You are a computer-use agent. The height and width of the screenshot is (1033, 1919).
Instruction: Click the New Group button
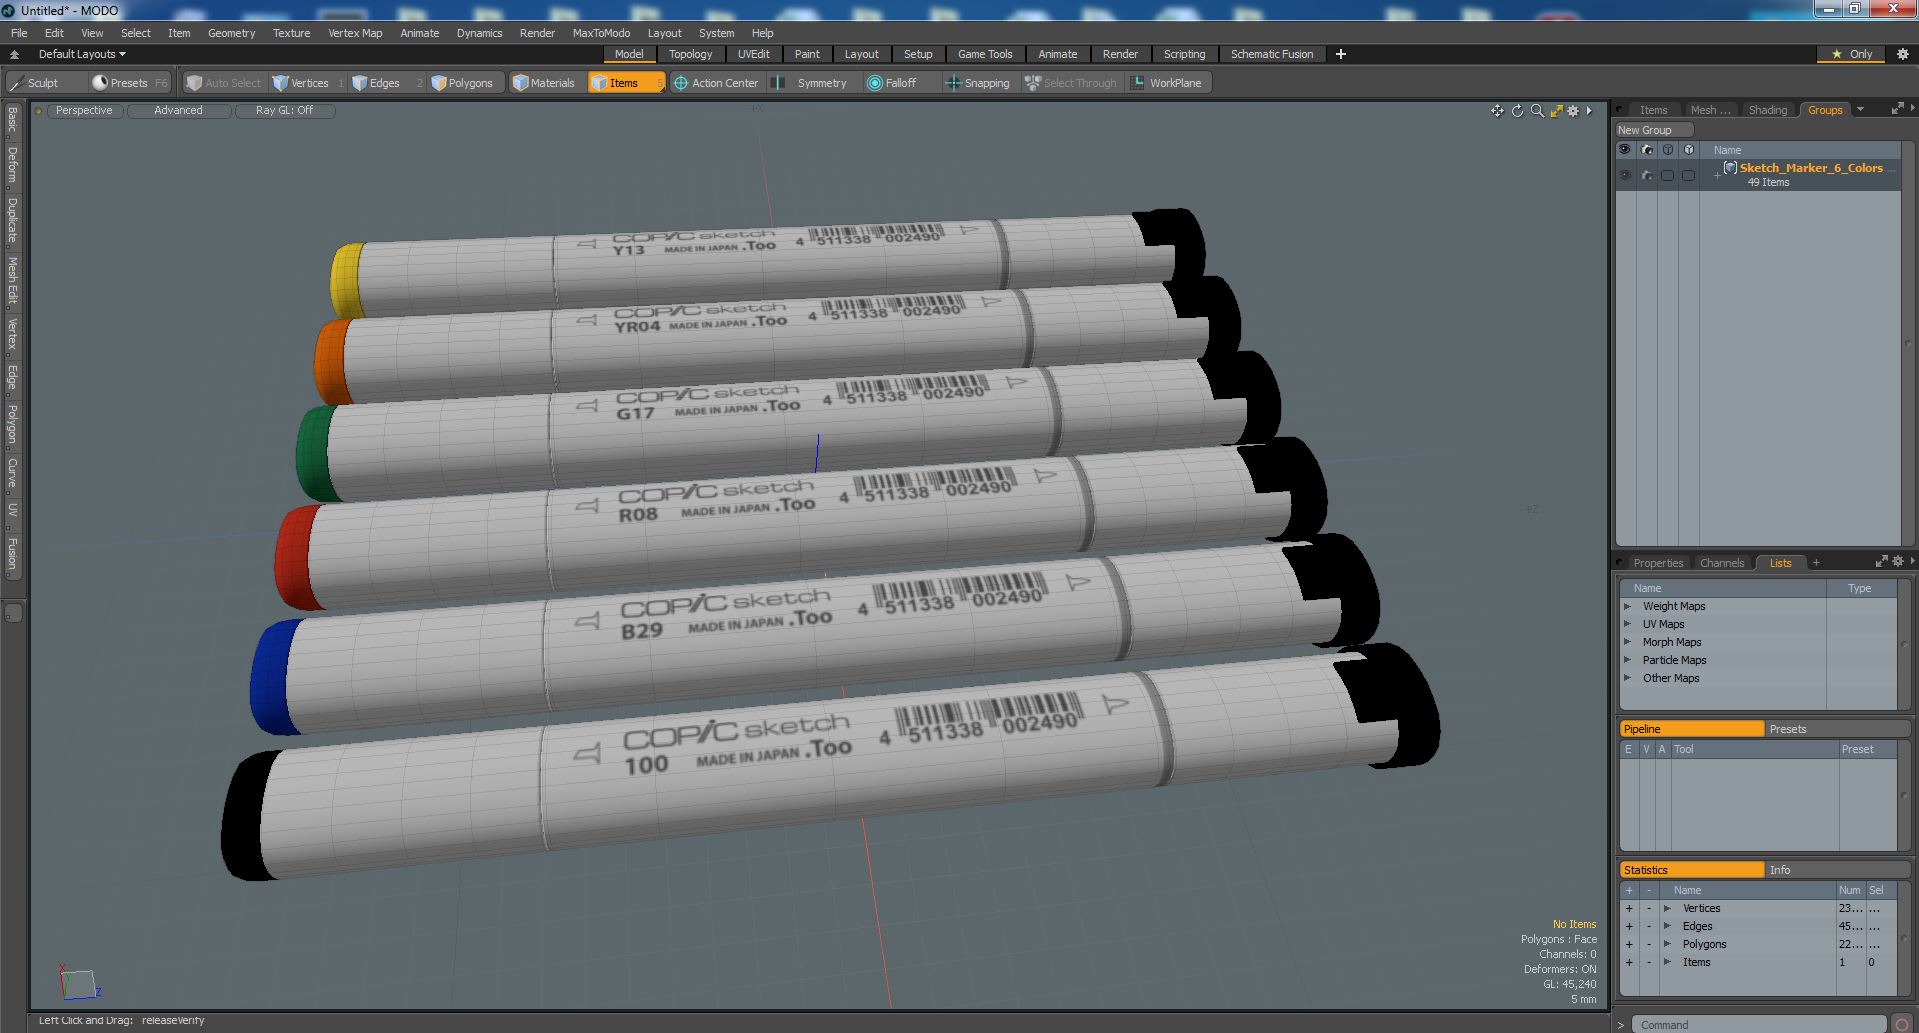coord(1654,130)
